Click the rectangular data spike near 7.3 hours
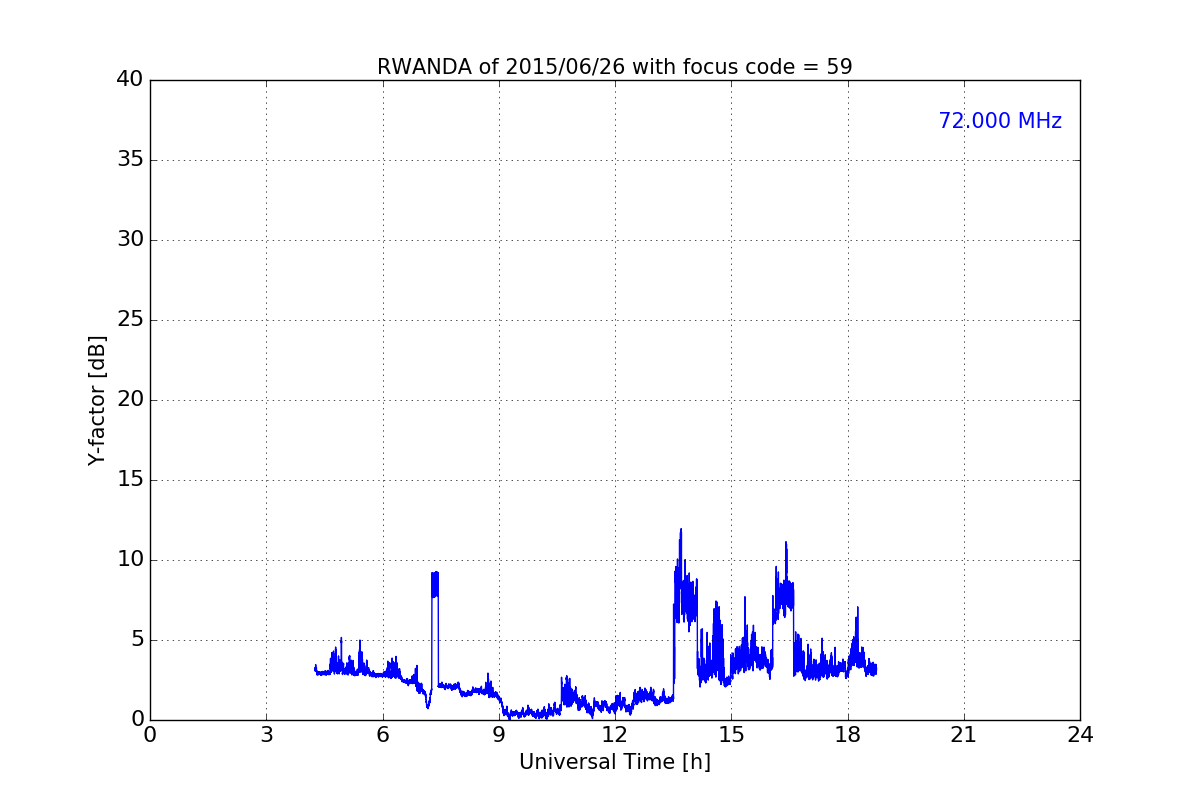Screen dimensions: 1200x800 click(435, 584)
